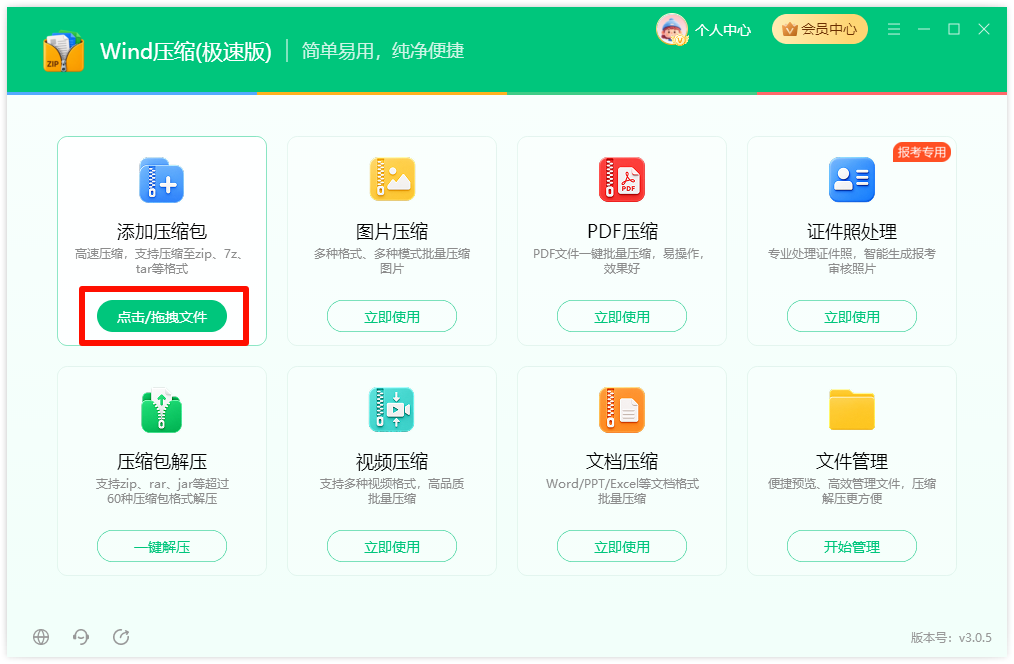
Task: Click the 证件照处理 ID card icon
Action: pos(852,179)
